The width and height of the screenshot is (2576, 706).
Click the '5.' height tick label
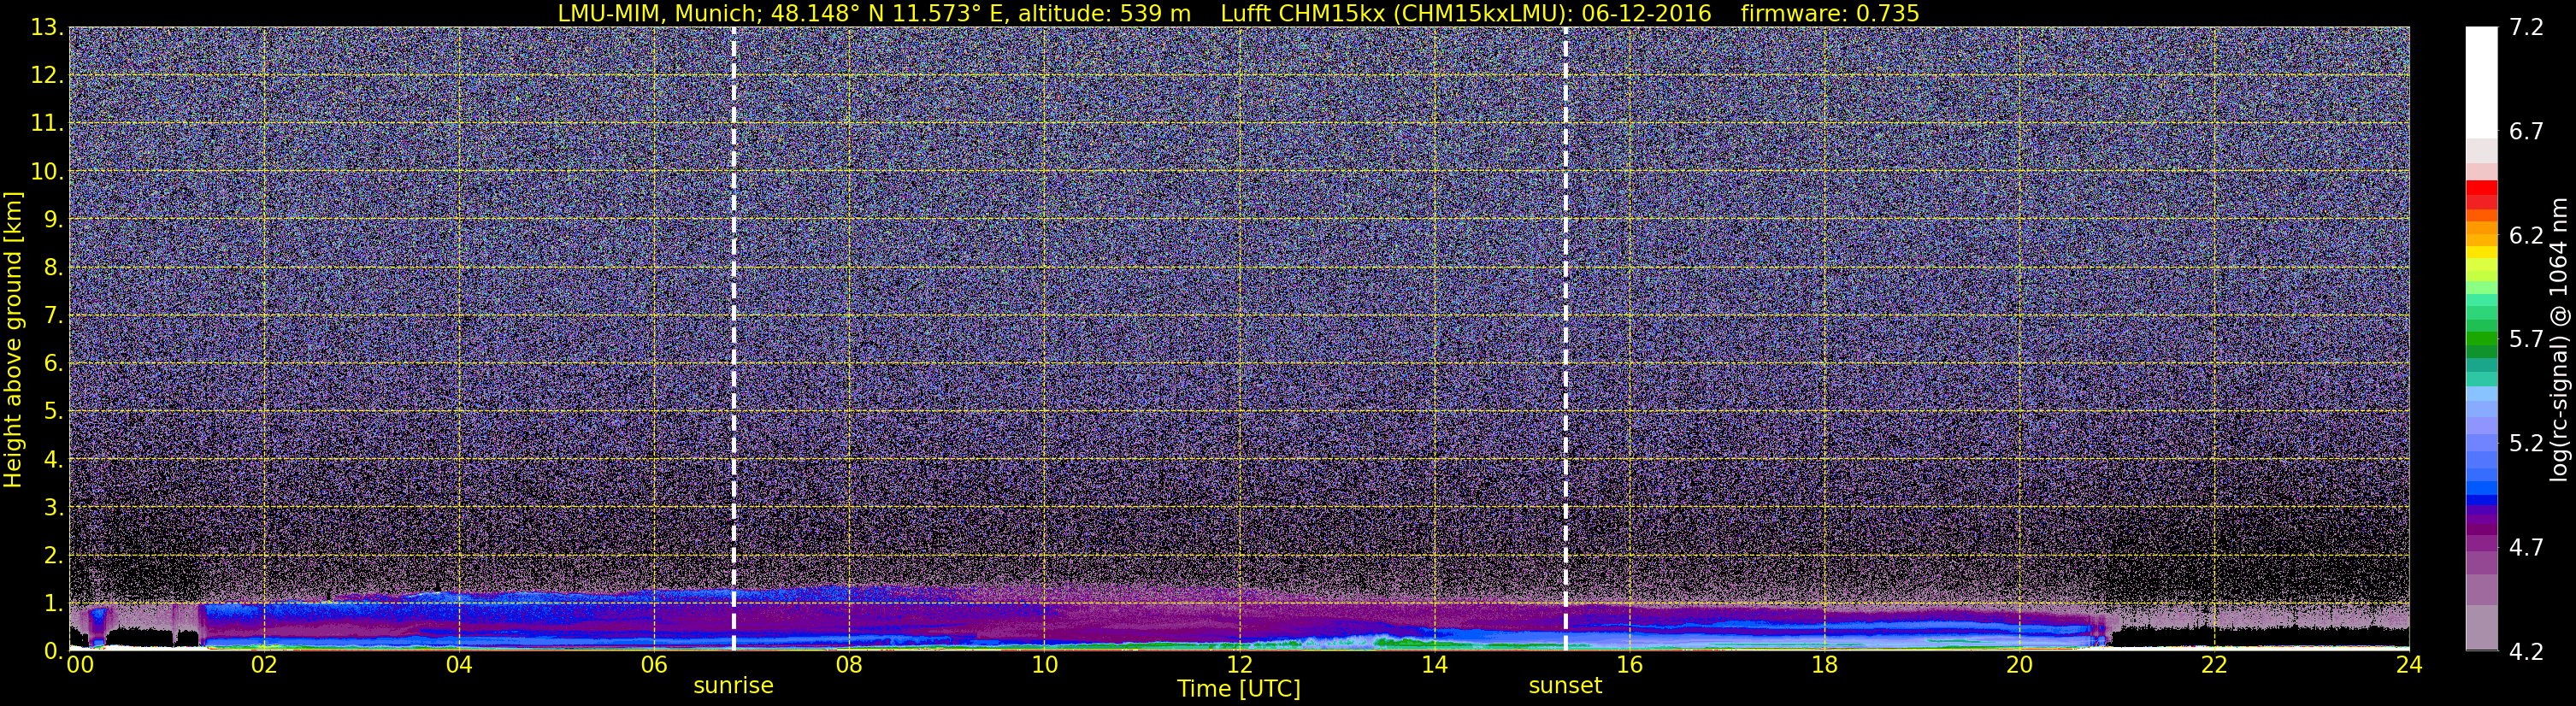point(53,411)
